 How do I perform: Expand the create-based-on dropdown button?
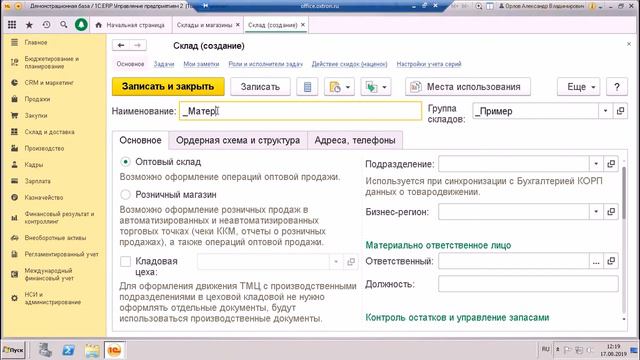pyautogui.click(x=339, y=87)
